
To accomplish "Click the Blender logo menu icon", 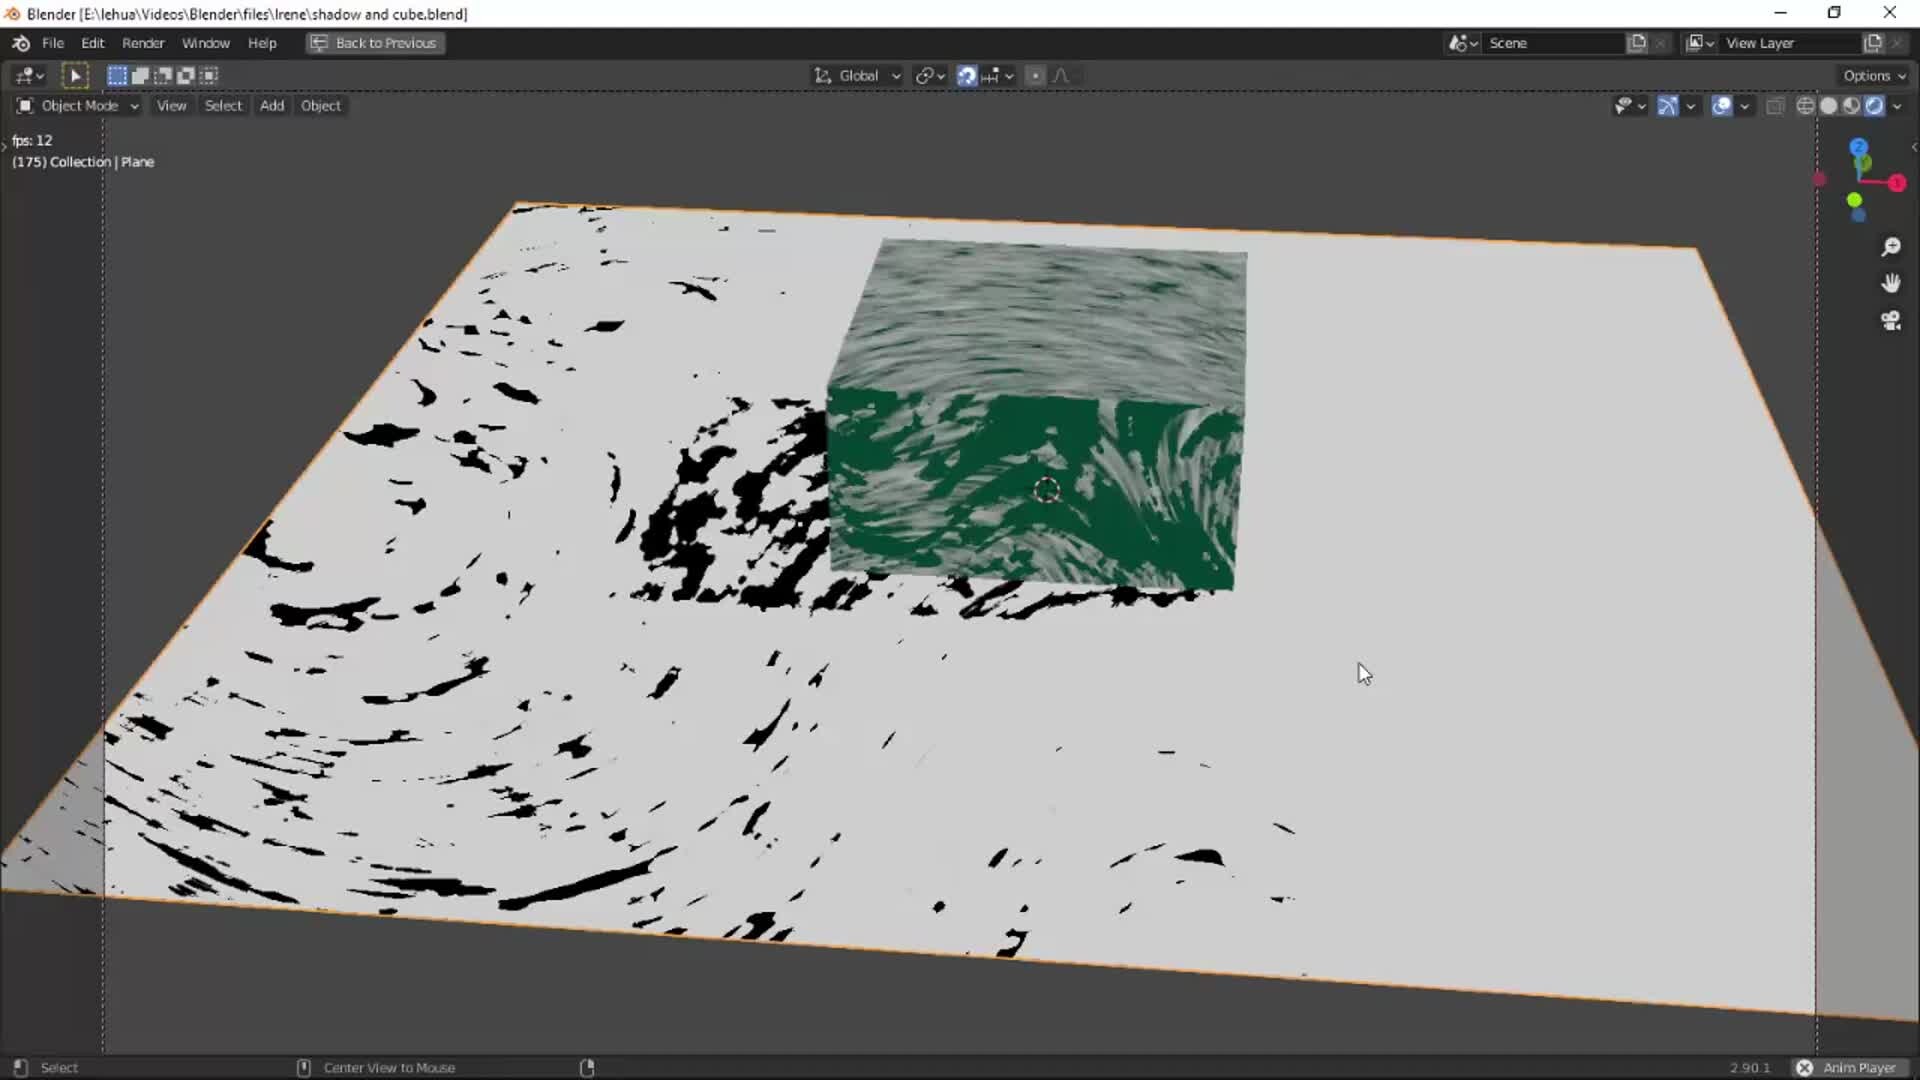I will tap(21, 43).
